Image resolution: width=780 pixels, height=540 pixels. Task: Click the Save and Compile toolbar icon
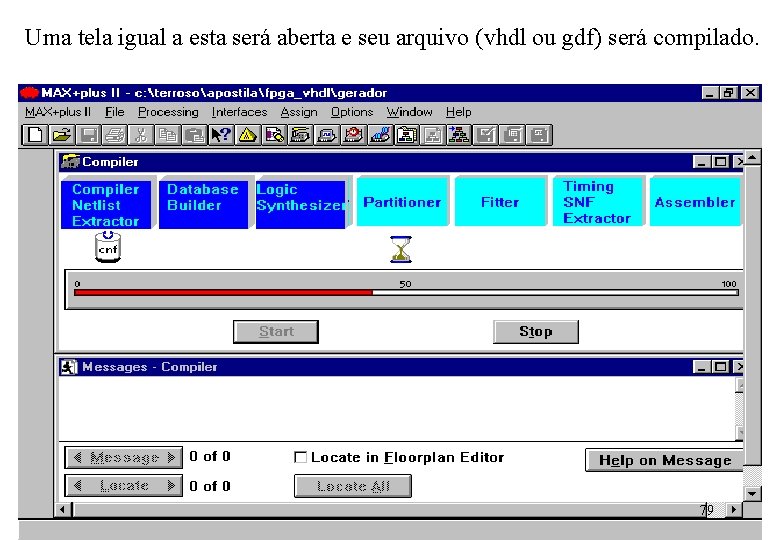click(512, 135)
